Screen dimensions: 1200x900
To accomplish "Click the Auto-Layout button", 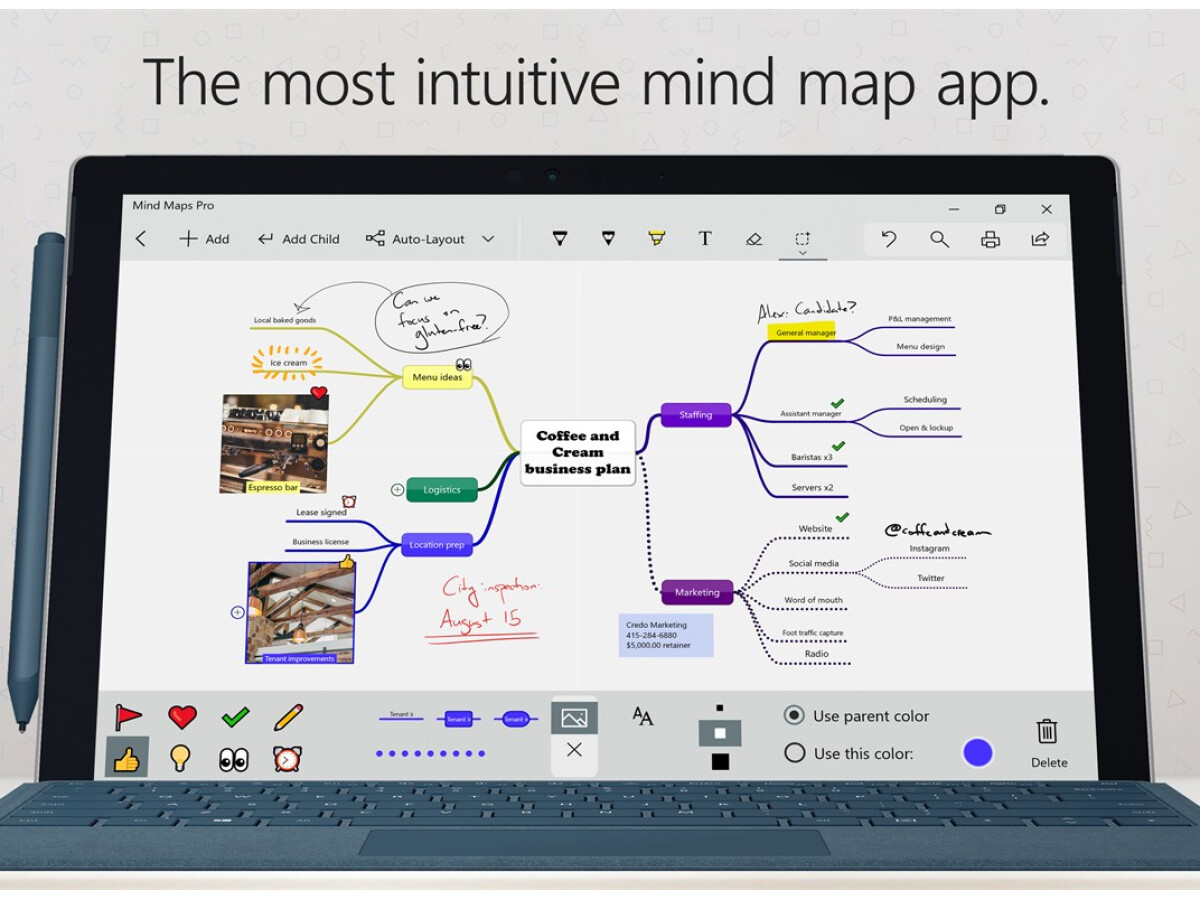I will (416, 239).
